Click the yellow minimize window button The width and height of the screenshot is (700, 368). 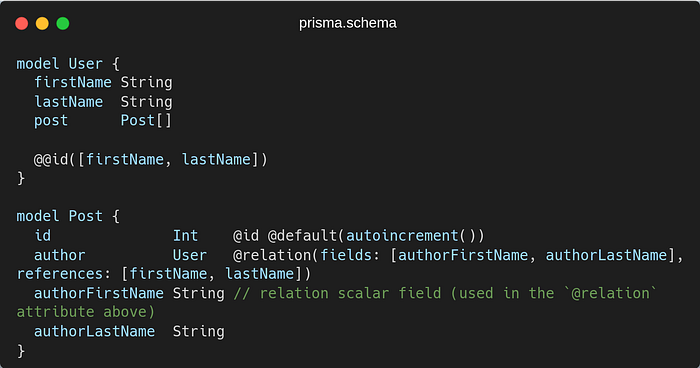click(x=42, y=23)
